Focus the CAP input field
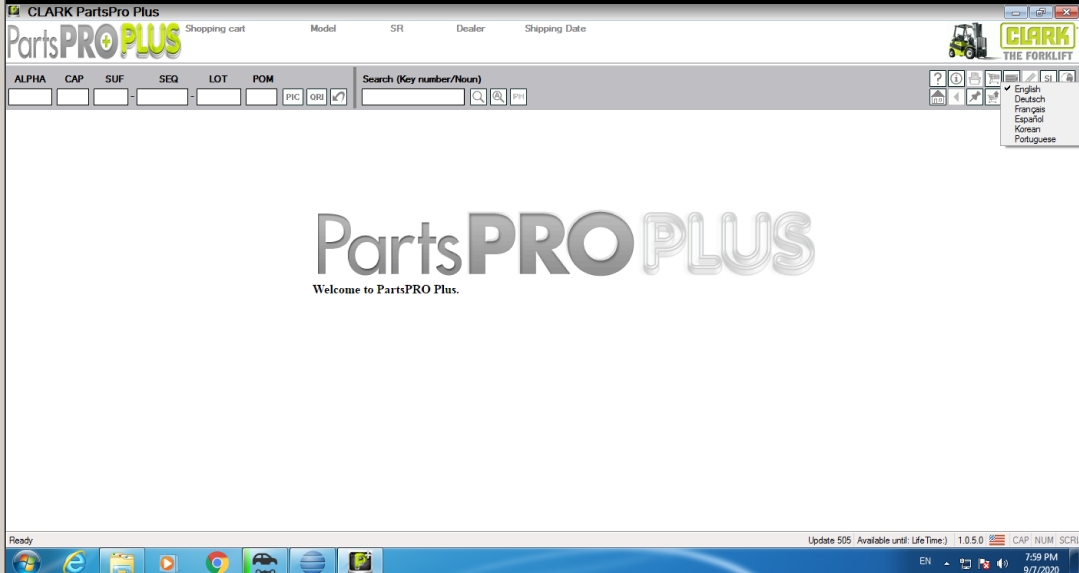 point(73,97)
